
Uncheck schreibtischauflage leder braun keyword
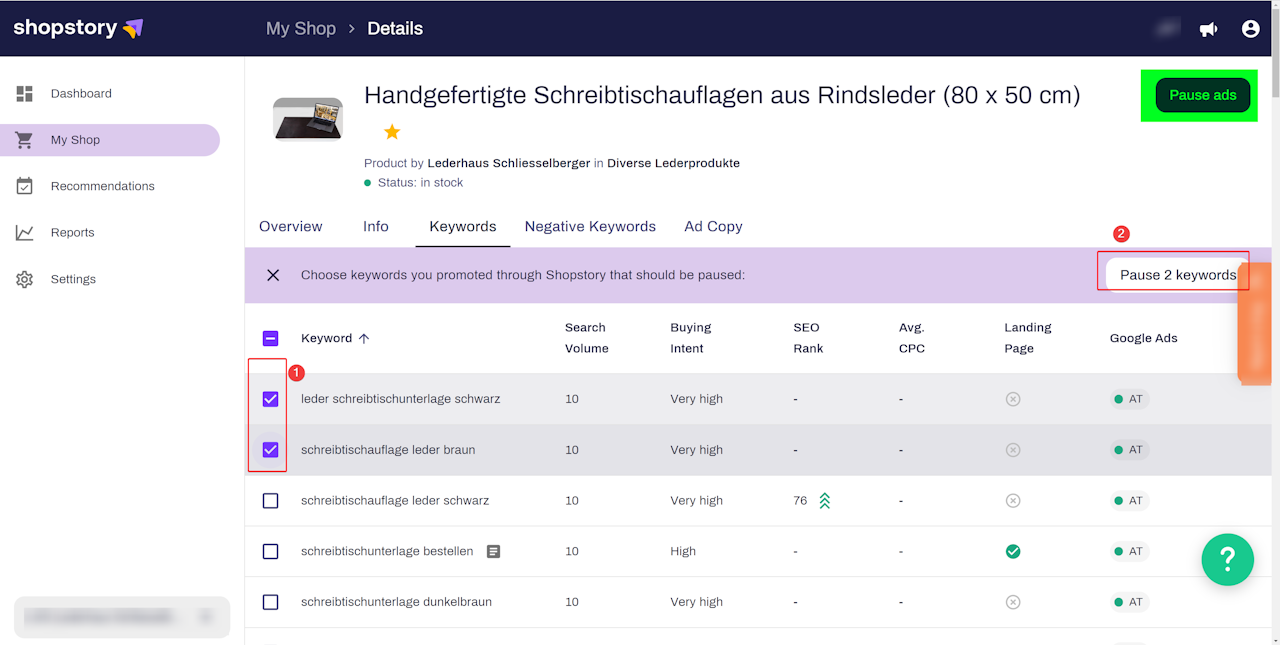click(x=270, y=450)
